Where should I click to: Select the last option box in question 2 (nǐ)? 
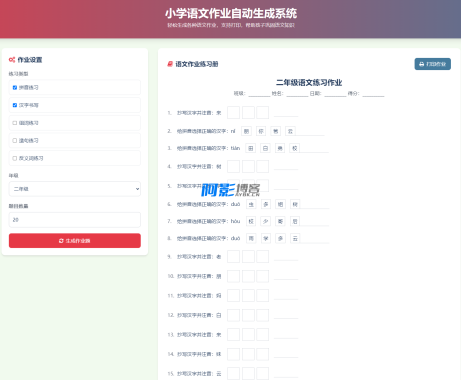coord(290,131)
